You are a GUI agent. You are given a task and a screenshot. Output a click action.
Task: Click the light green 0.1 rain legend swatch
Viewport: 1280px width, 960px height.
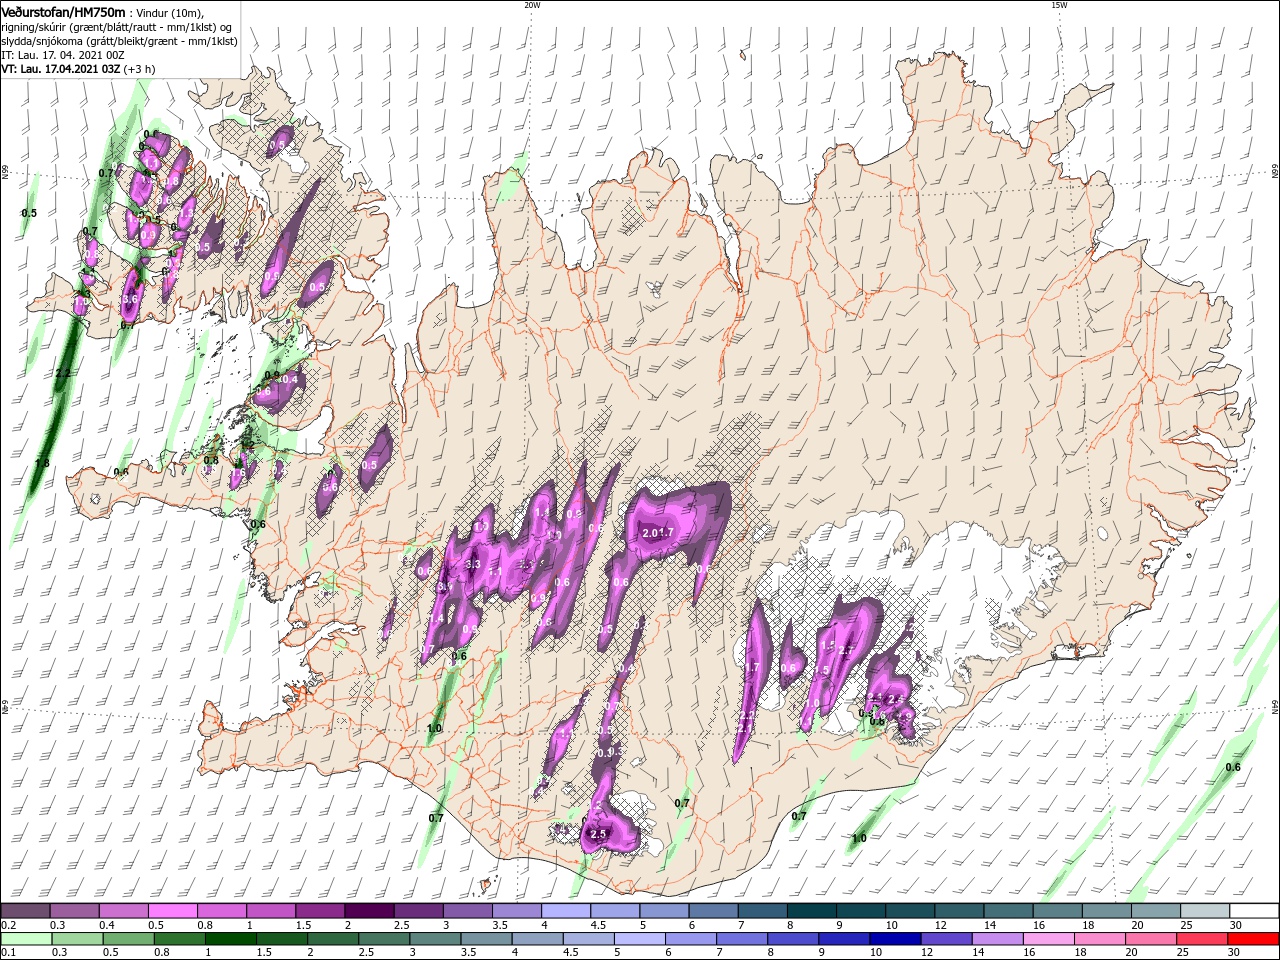(x=28, y=939)
